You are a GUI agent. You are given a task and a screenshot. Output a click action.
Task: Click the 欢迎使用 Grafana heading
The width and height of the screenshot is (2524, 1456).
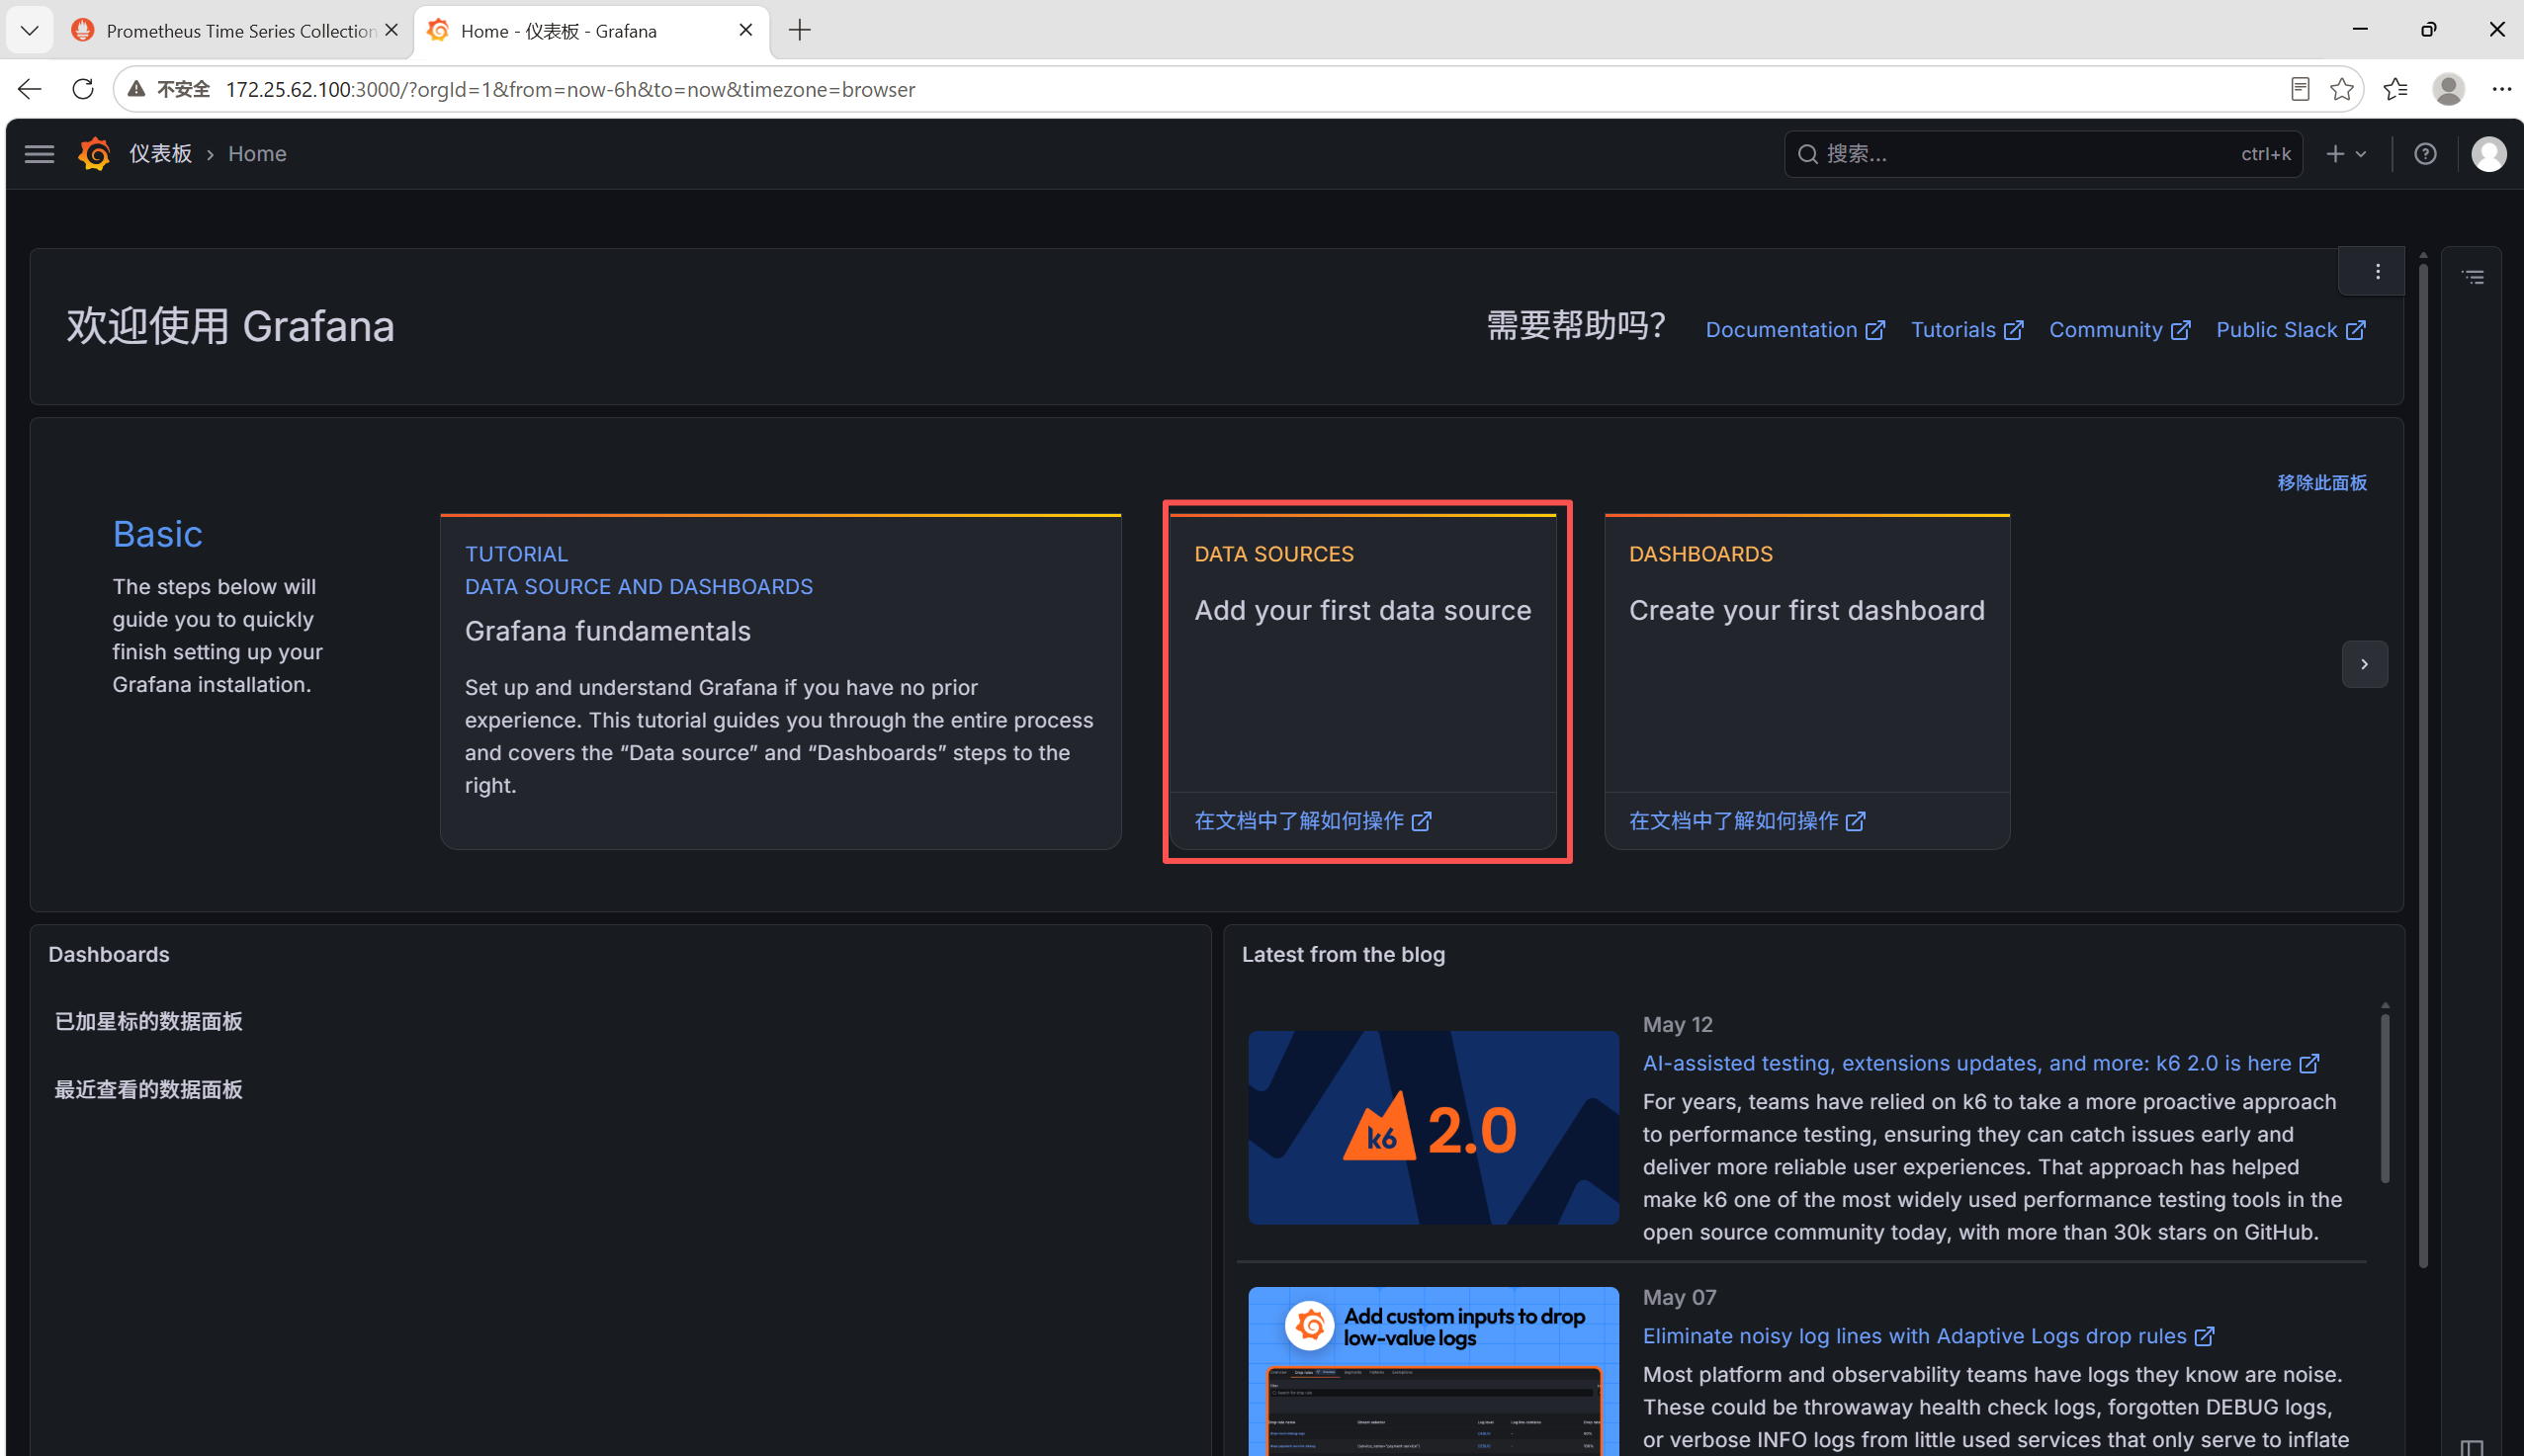230,326
